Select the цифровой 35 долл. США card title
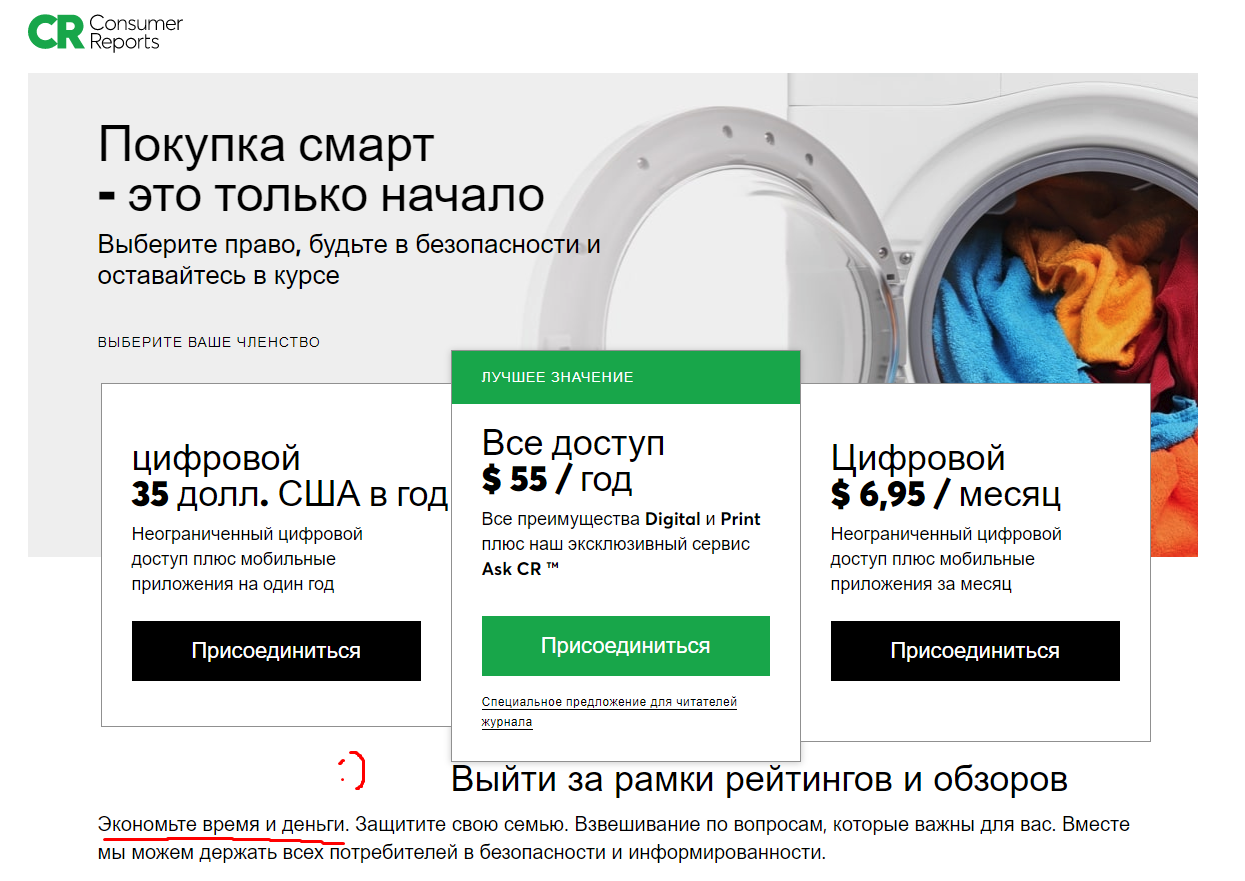 pyautogui.click(x=290, y=476)
